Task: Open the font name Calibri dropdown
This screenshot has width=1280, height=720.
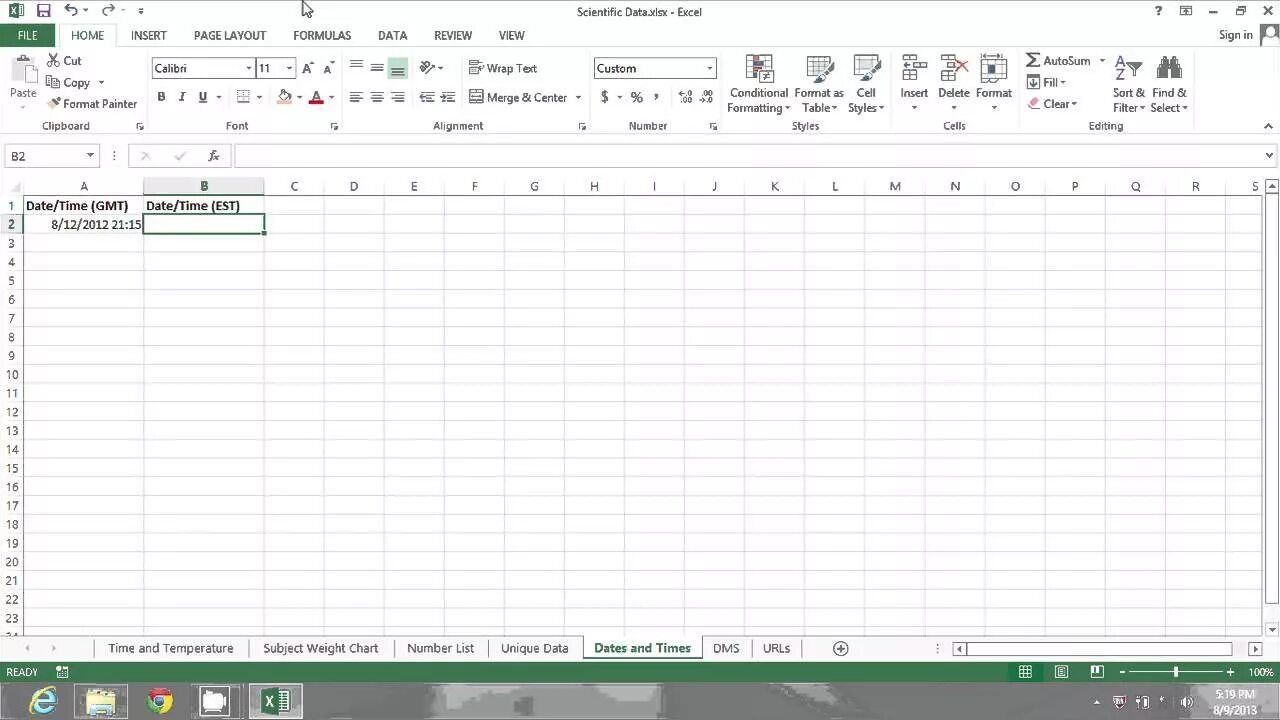Action: pos(249,68)
